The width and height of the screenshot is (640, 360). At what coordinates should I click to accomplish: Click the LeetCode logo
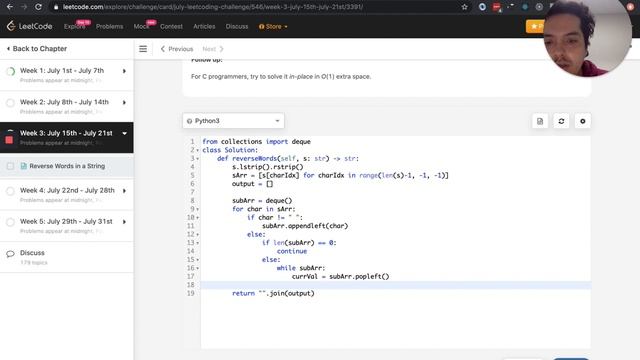(29, 26)
